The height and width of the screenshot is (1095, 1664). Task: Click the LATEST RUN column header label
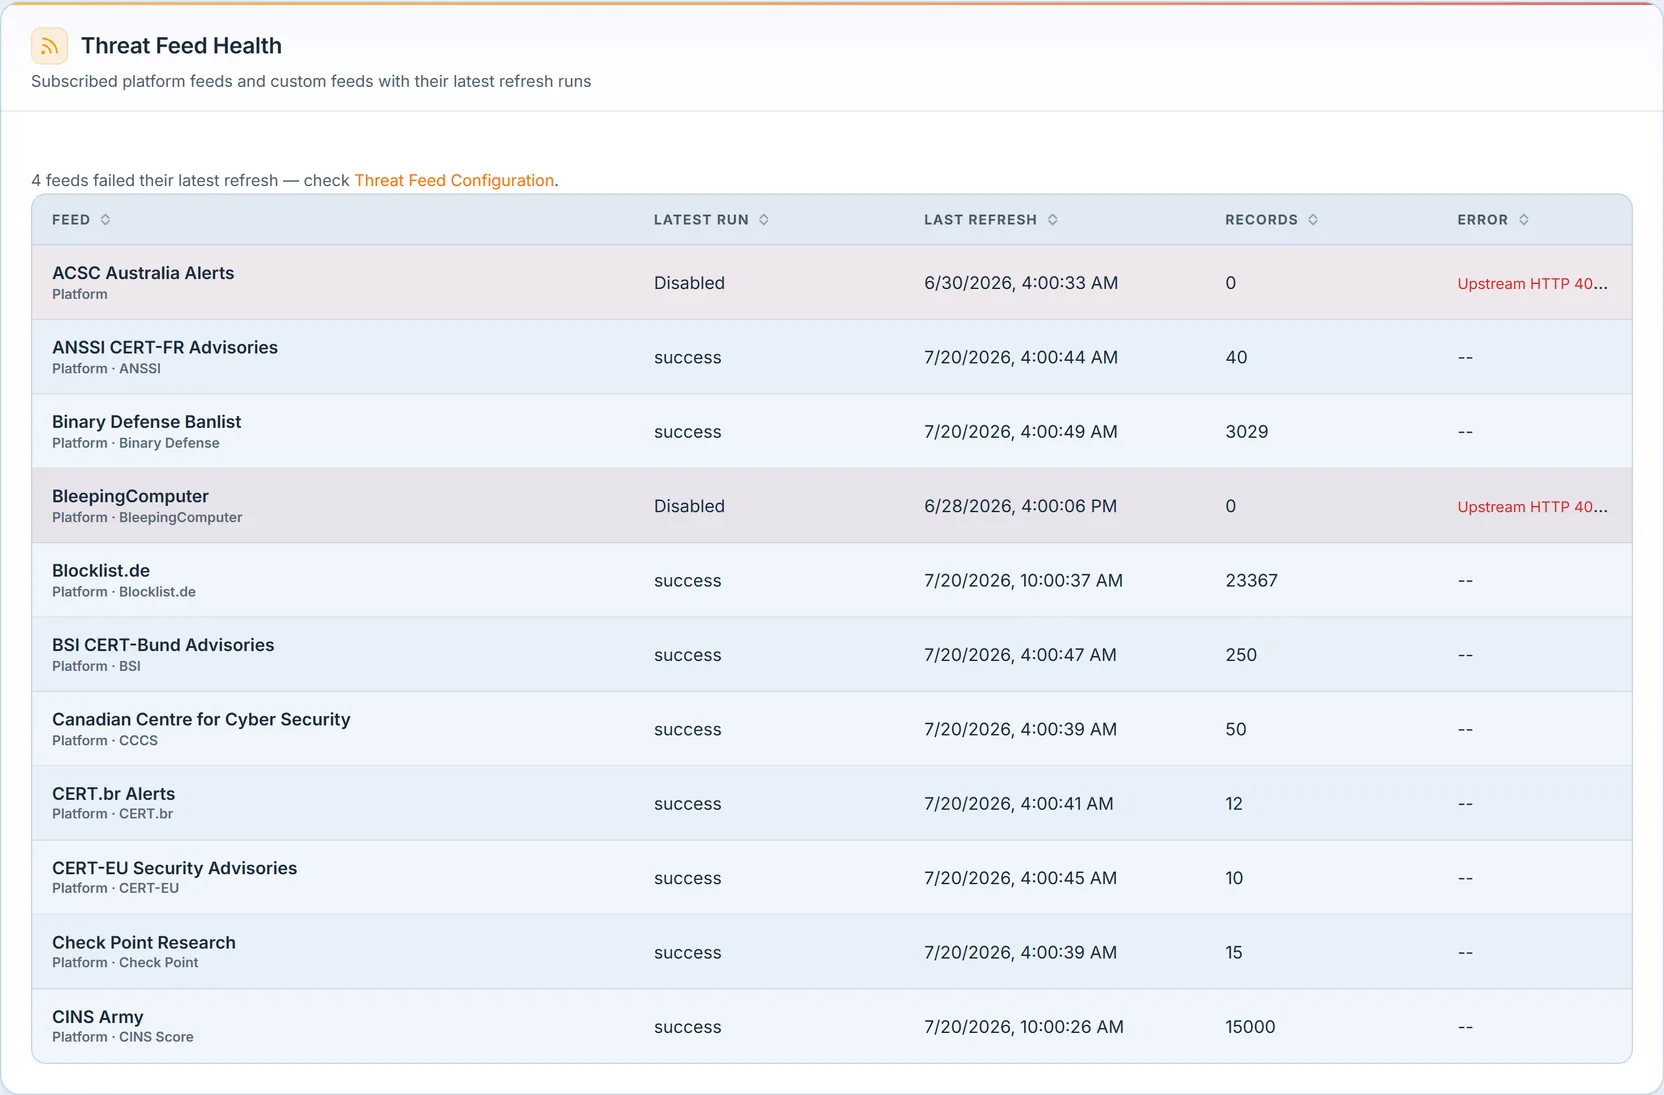[x=701, y=220]
